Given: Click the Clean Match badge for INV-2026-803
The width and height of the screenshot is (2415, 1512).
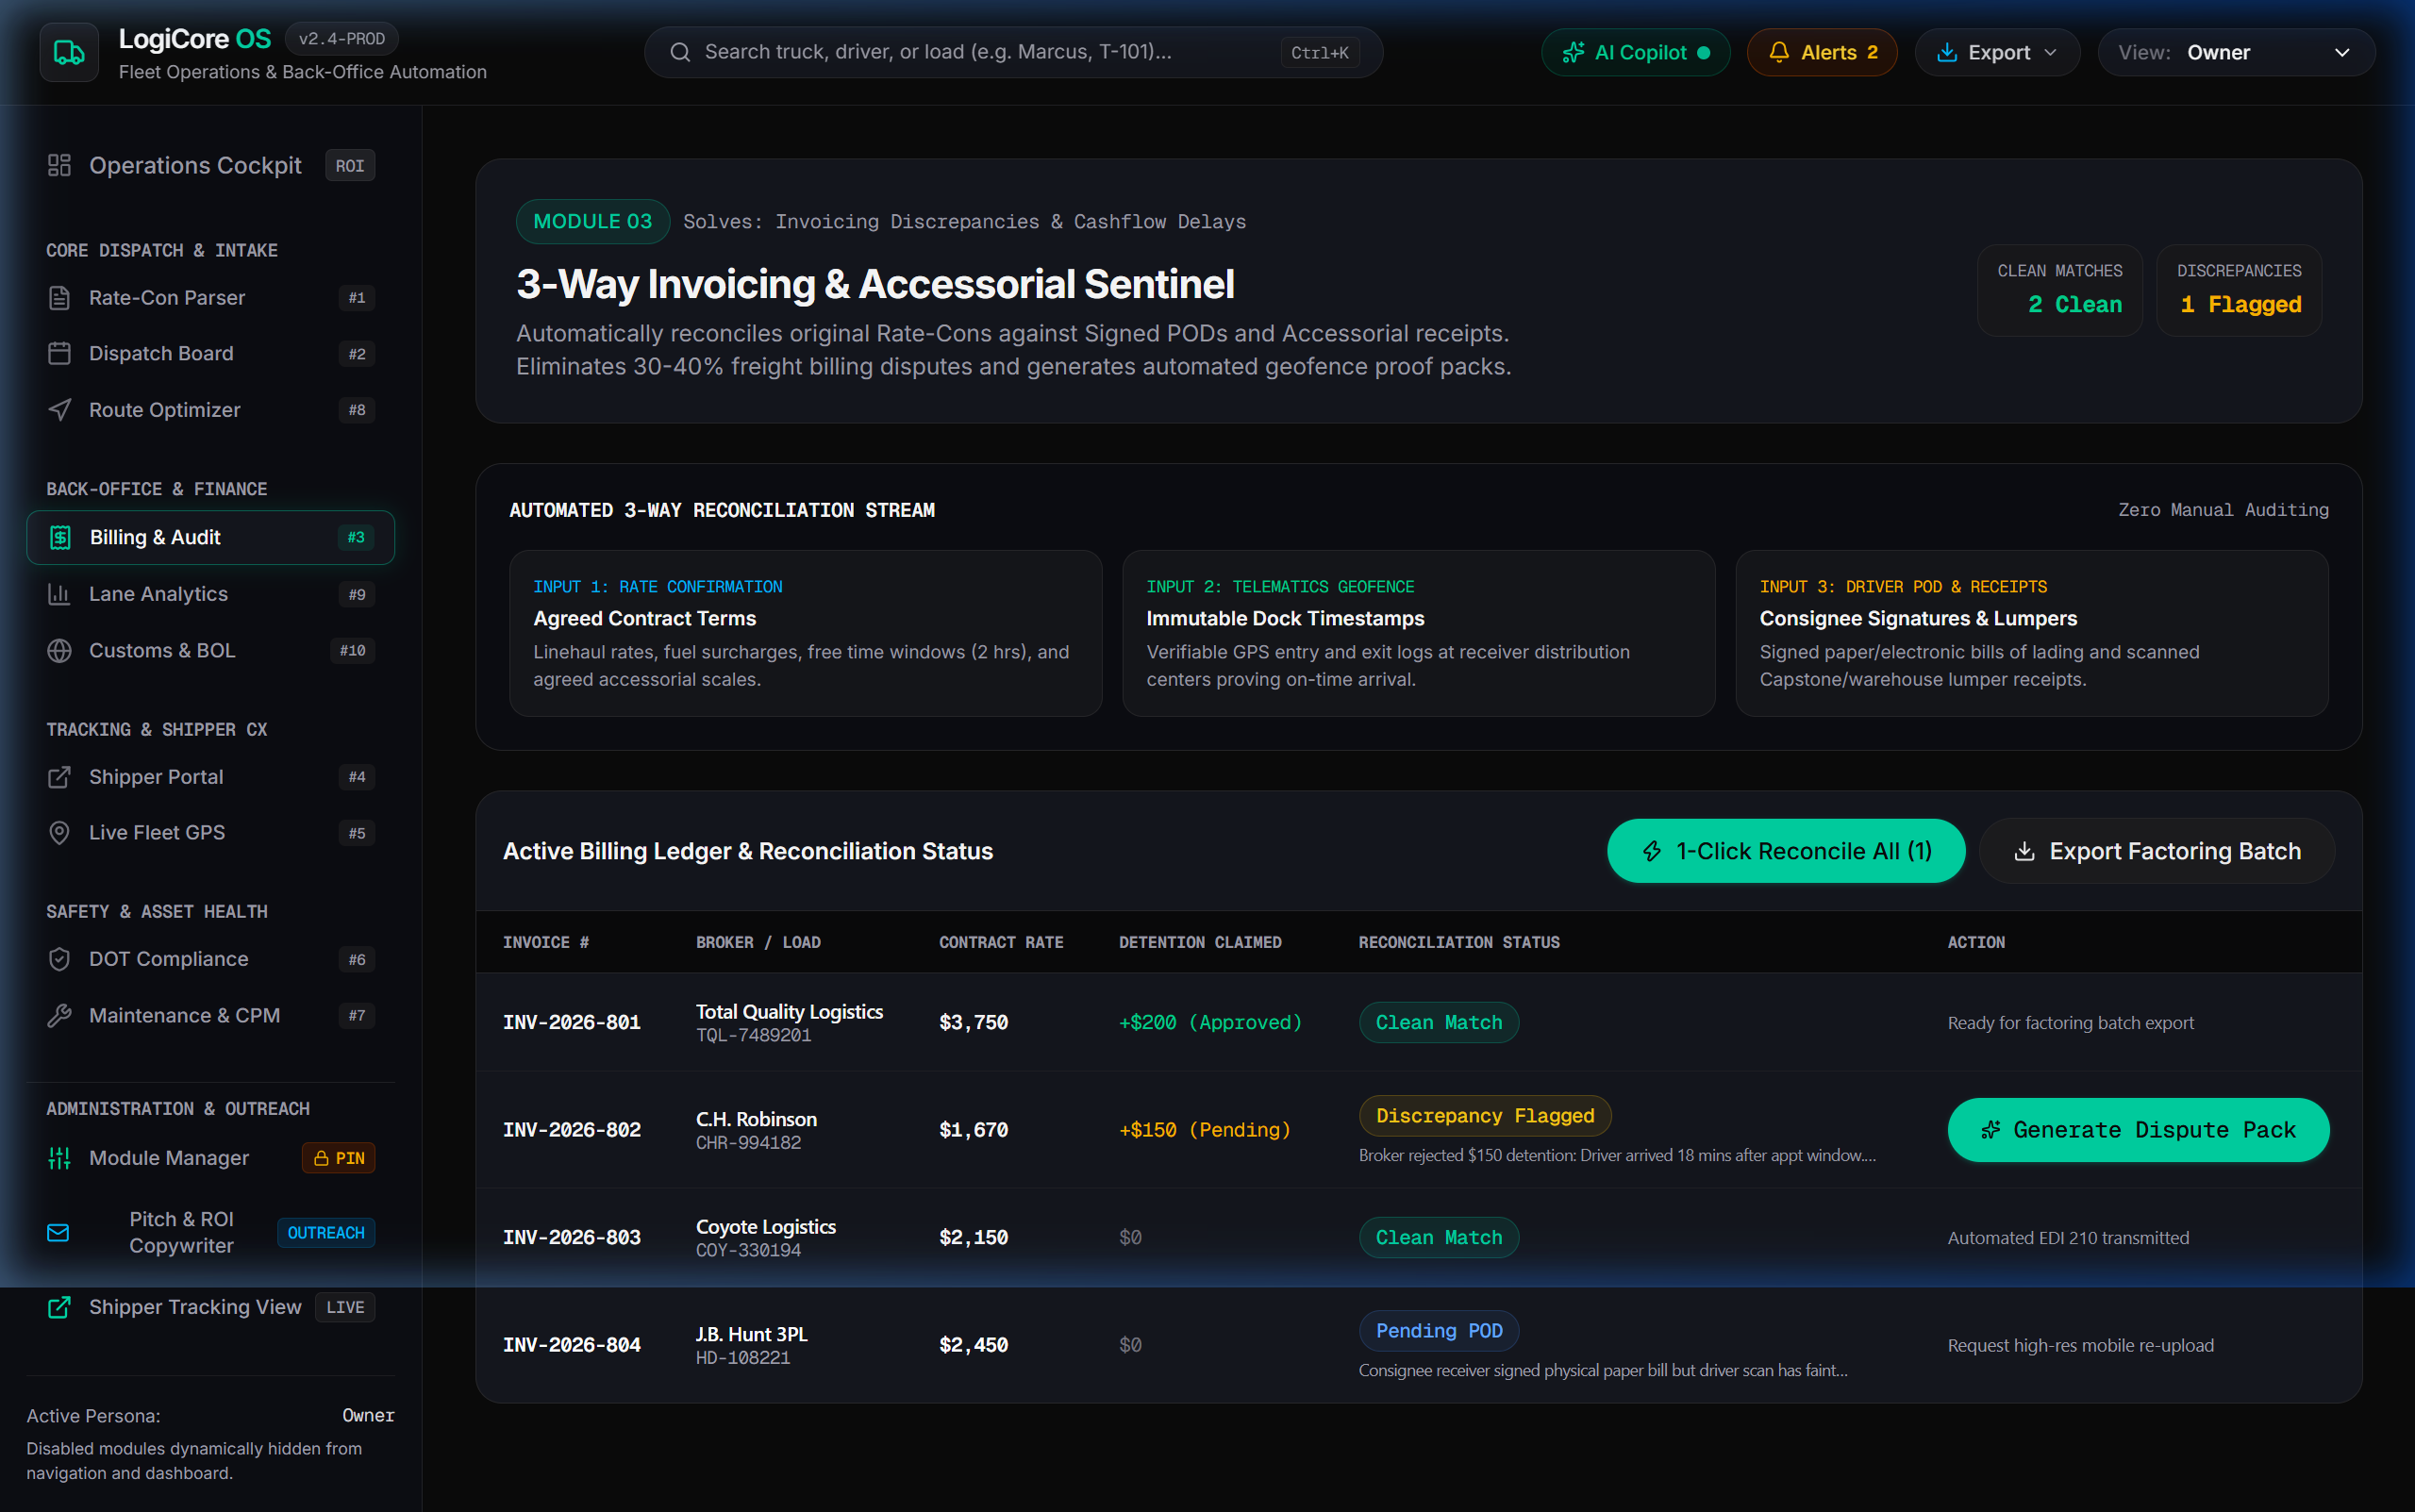Looking at the screenshot, I should click(x=1438, y=1238).
